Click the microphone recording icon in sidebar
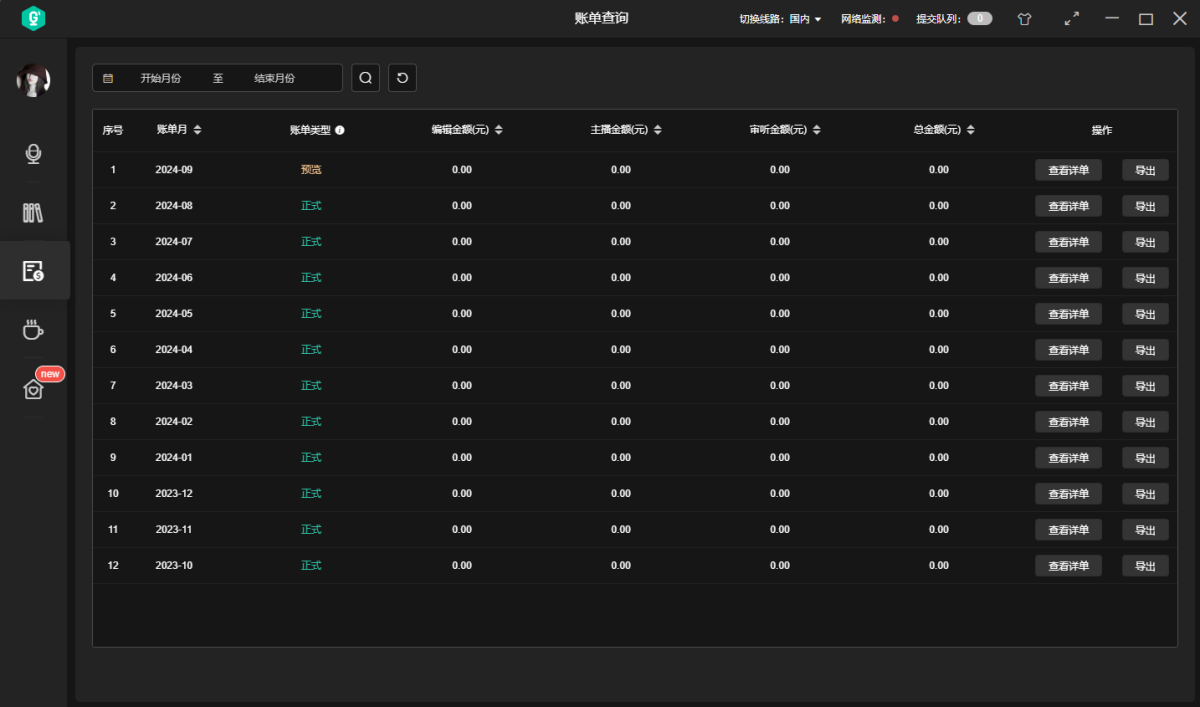This screenshot has width=1200, height=707. tap(33, 154)
